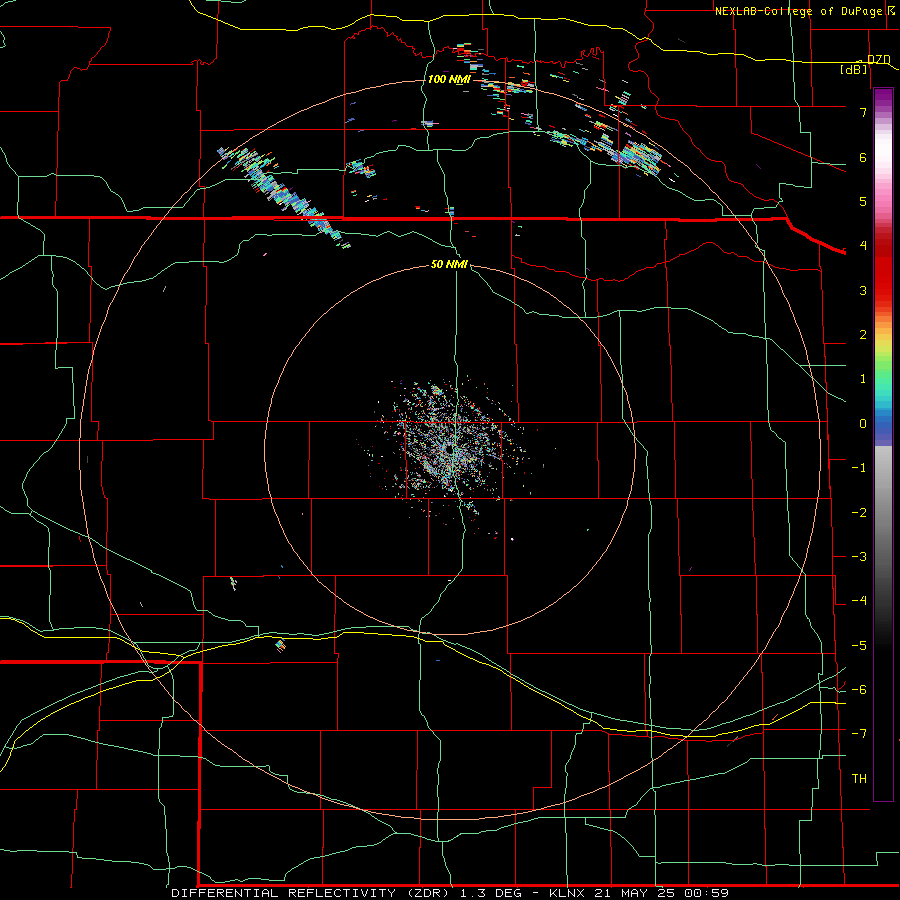
Task: Click the [dB] unit label
Action: (854, 70)
